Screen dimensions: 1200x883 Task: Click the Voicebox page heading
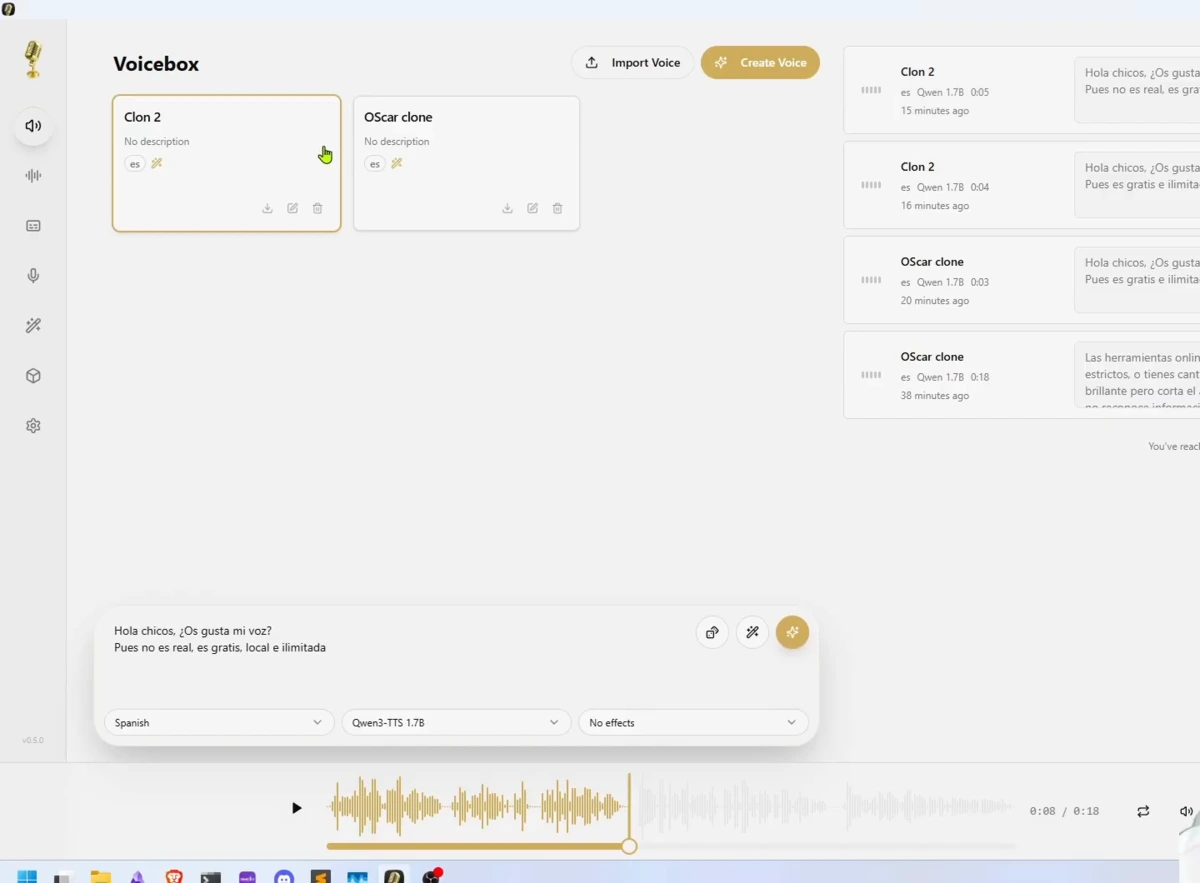(x=156, y=64)
